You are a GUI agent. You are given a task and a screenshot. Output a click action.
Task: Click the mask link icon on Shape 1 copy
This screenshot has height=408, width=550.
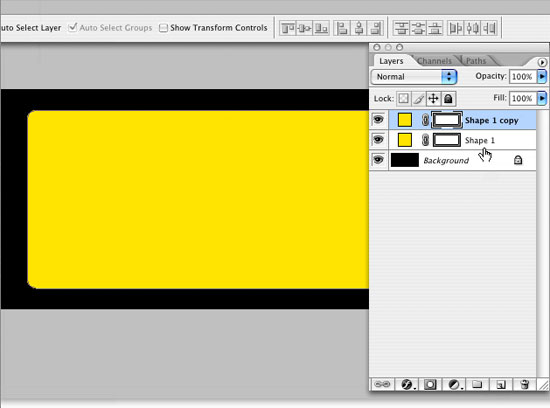[425, 120]
